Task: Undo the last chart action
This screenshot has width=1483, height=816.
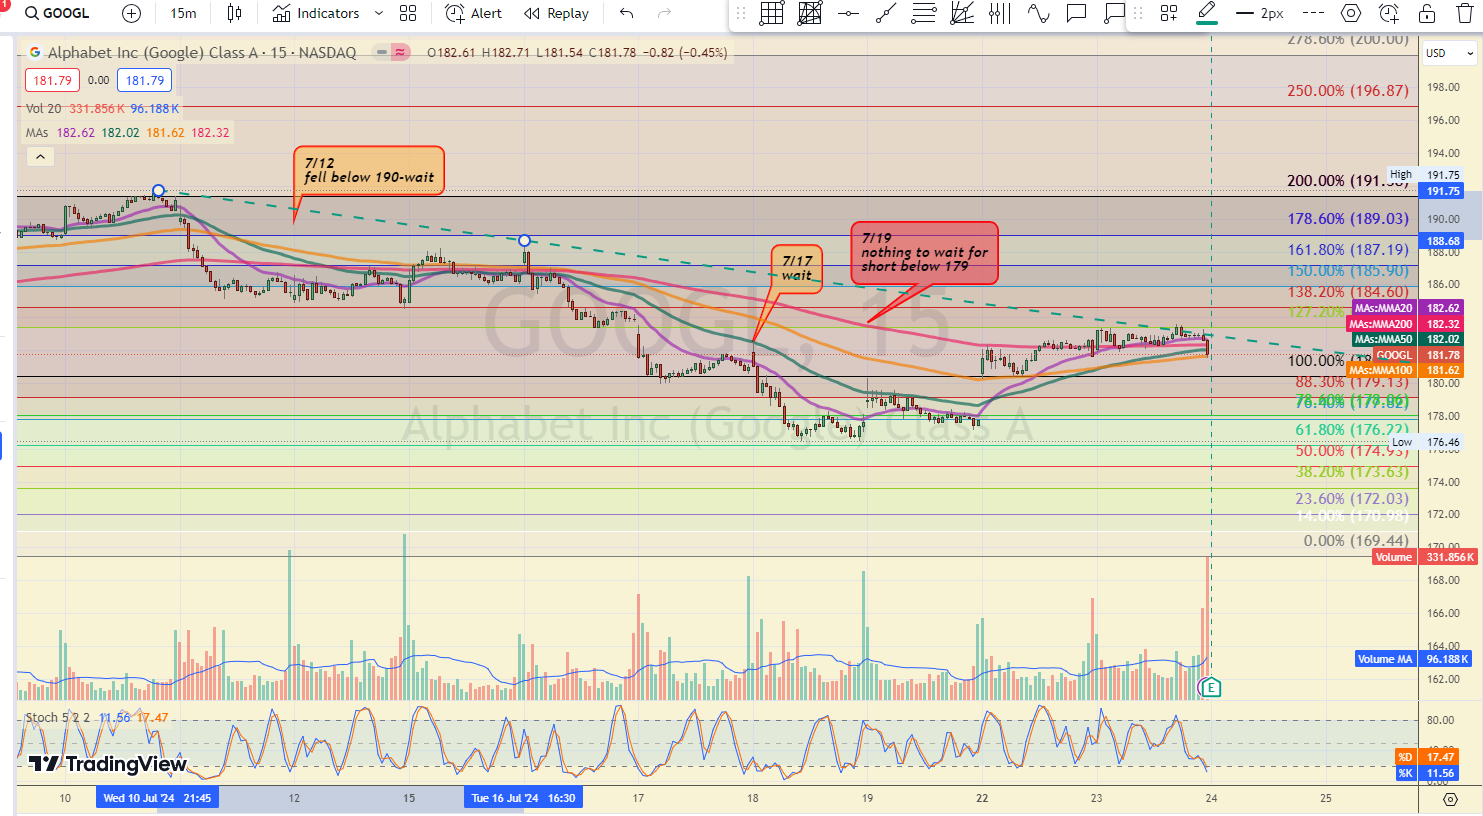Action: click(x=626, y=13)
